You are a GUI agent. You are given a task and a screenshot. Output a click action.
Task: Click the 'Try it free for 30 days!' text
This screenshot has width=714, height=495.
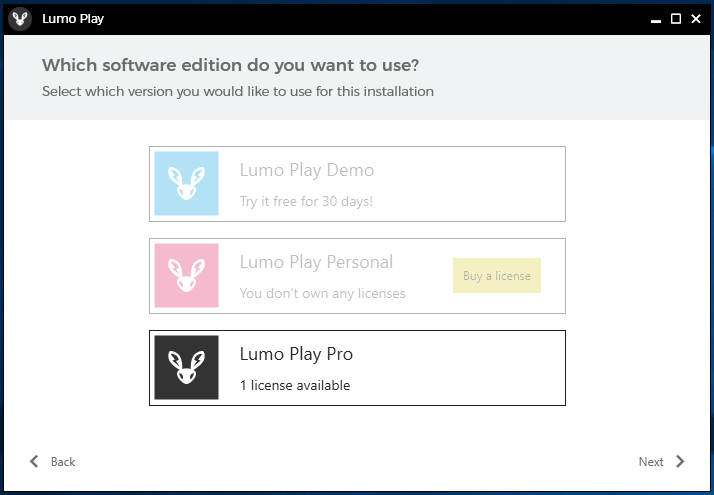[306, 201]
